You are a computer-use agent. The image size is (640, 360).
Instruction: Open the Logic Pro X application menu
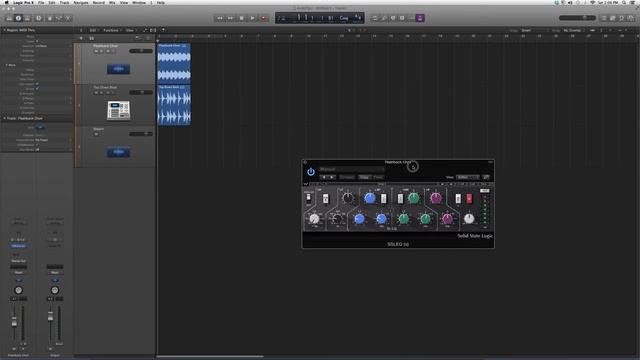click(x=23, y=2)
